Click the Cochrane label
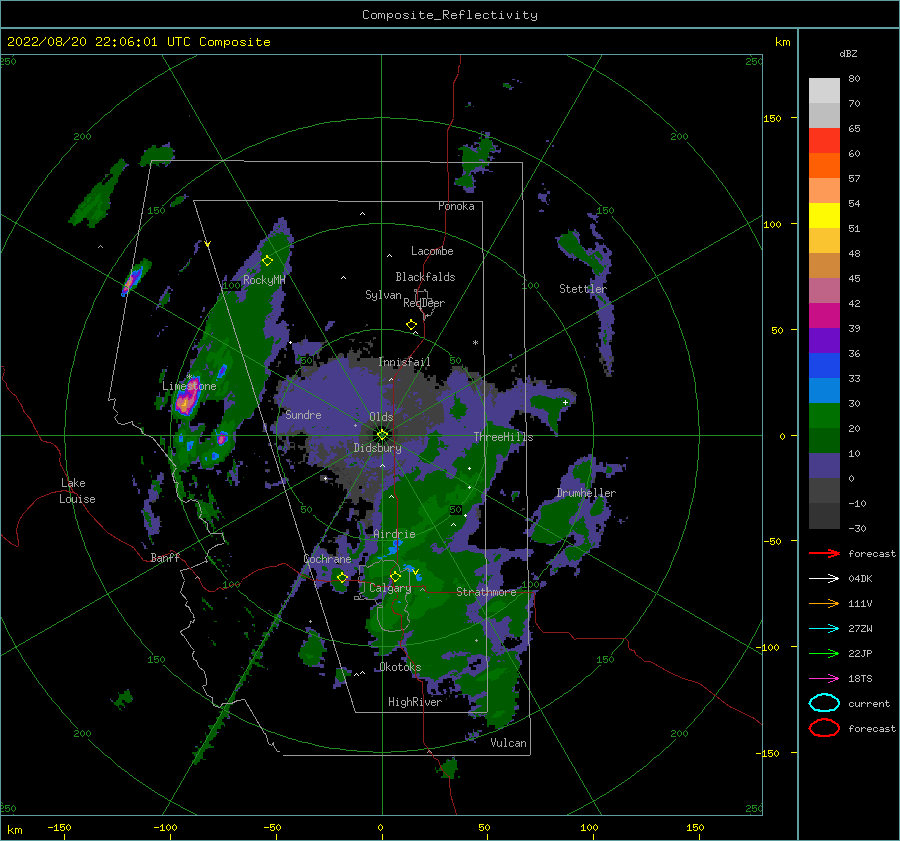900x841 pixels. click(x=327, y=559)
